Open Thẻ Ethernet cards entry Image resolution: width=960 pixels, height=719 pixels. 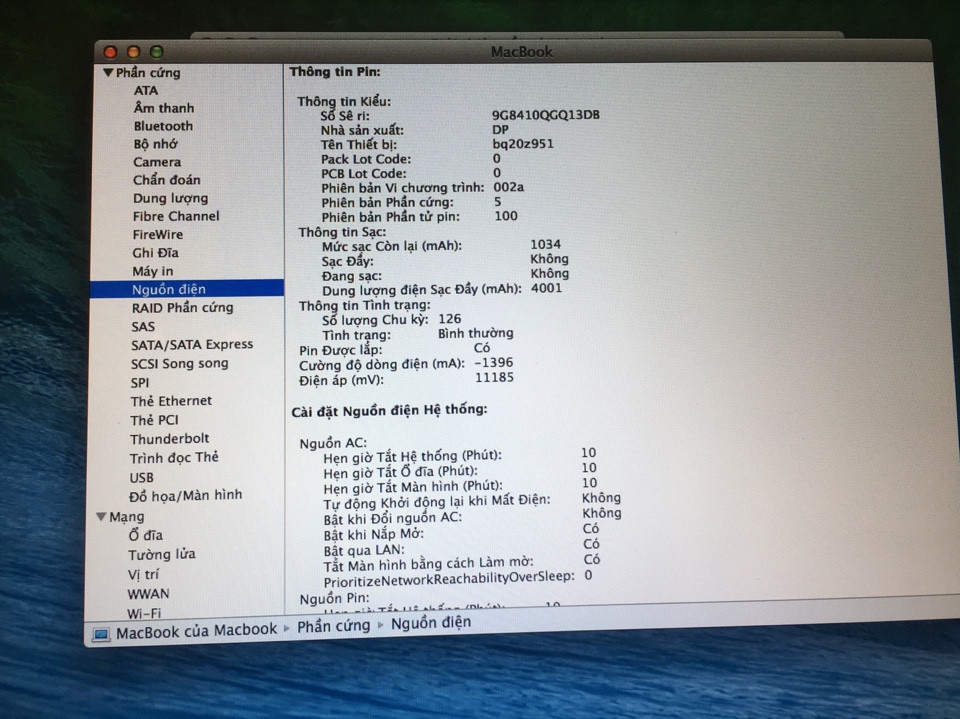(x=171, y=401)
